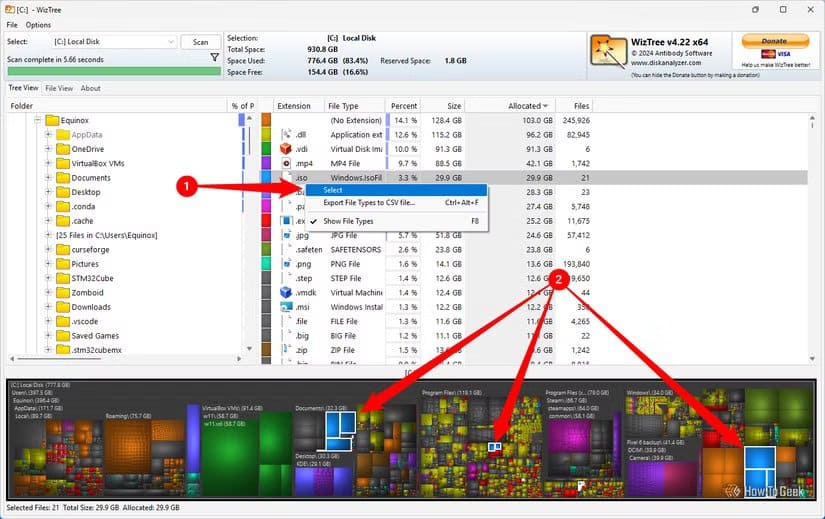Open the File menu

point(12,25)
